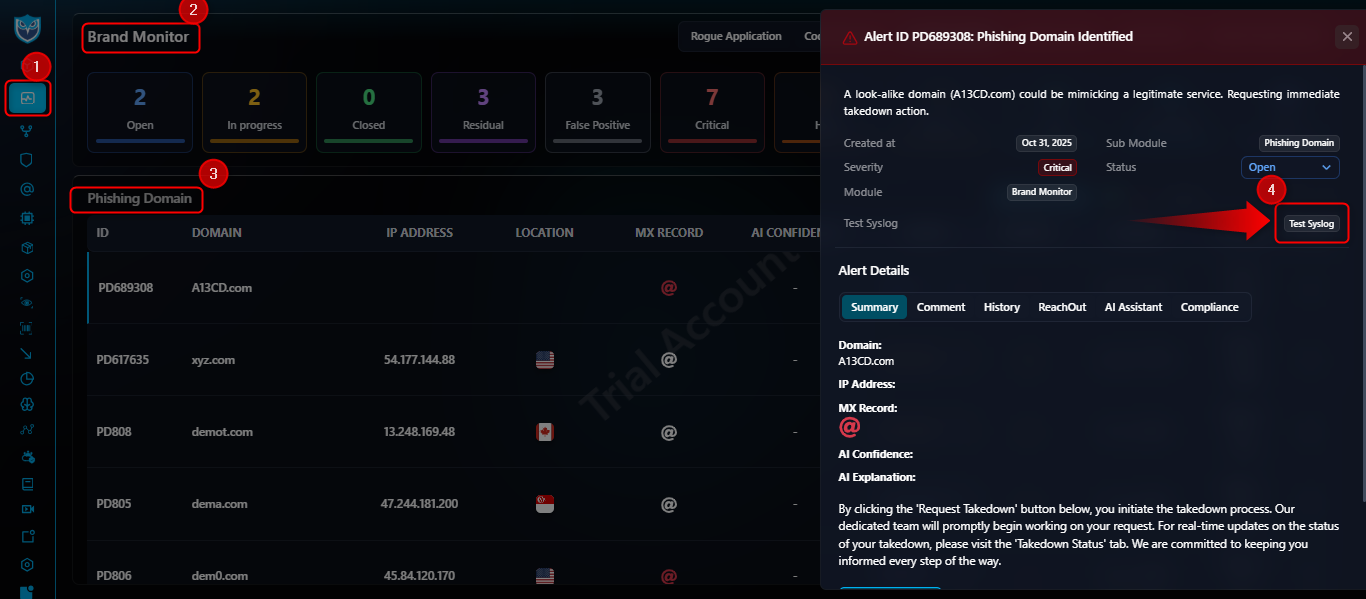Open the Comment tab
This screenshot has height=599, width=1366.
pyautogui.click(x=941, y=307)
